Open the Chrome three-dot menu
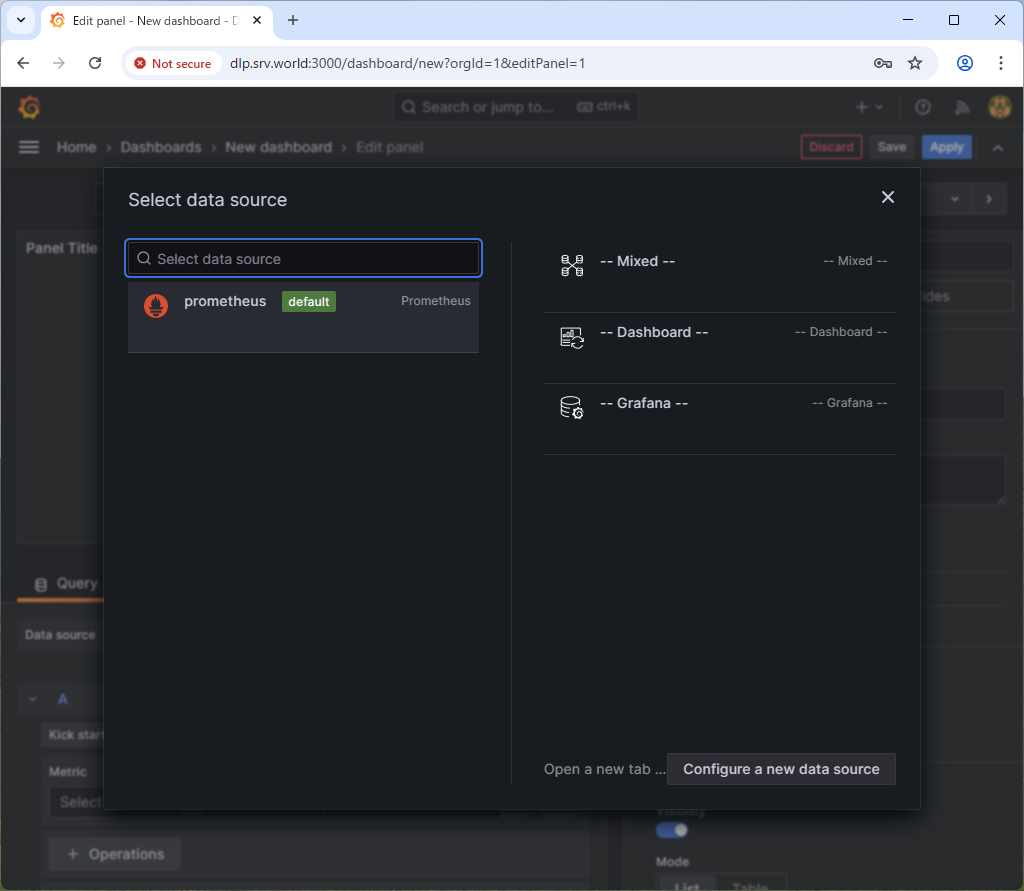The height and width of the screenshot is (891, 1024). 1000,63
